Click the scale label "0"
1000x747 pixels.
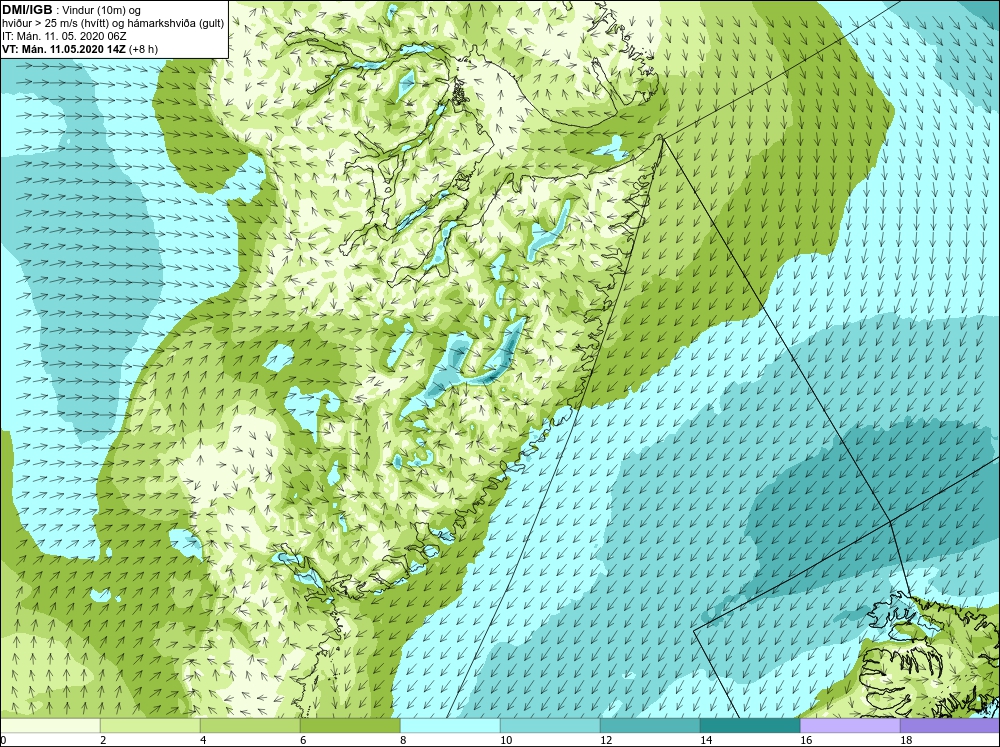coord(4,740)
